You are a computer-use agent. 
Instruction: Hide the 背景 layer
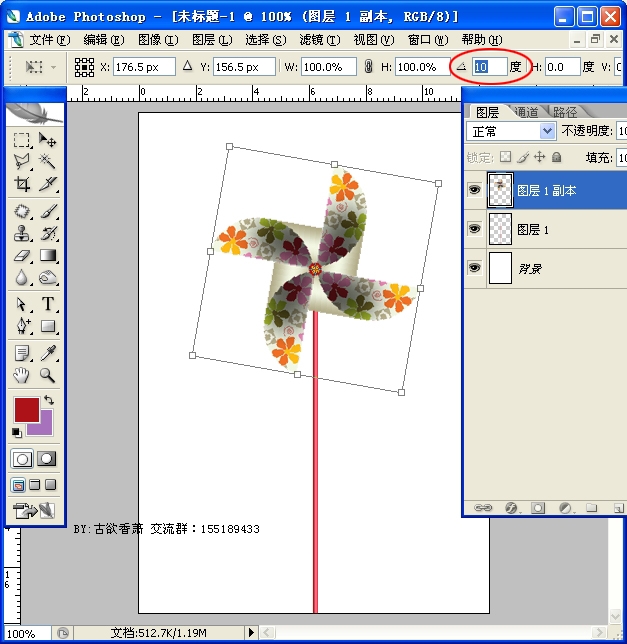coord(475,268)
